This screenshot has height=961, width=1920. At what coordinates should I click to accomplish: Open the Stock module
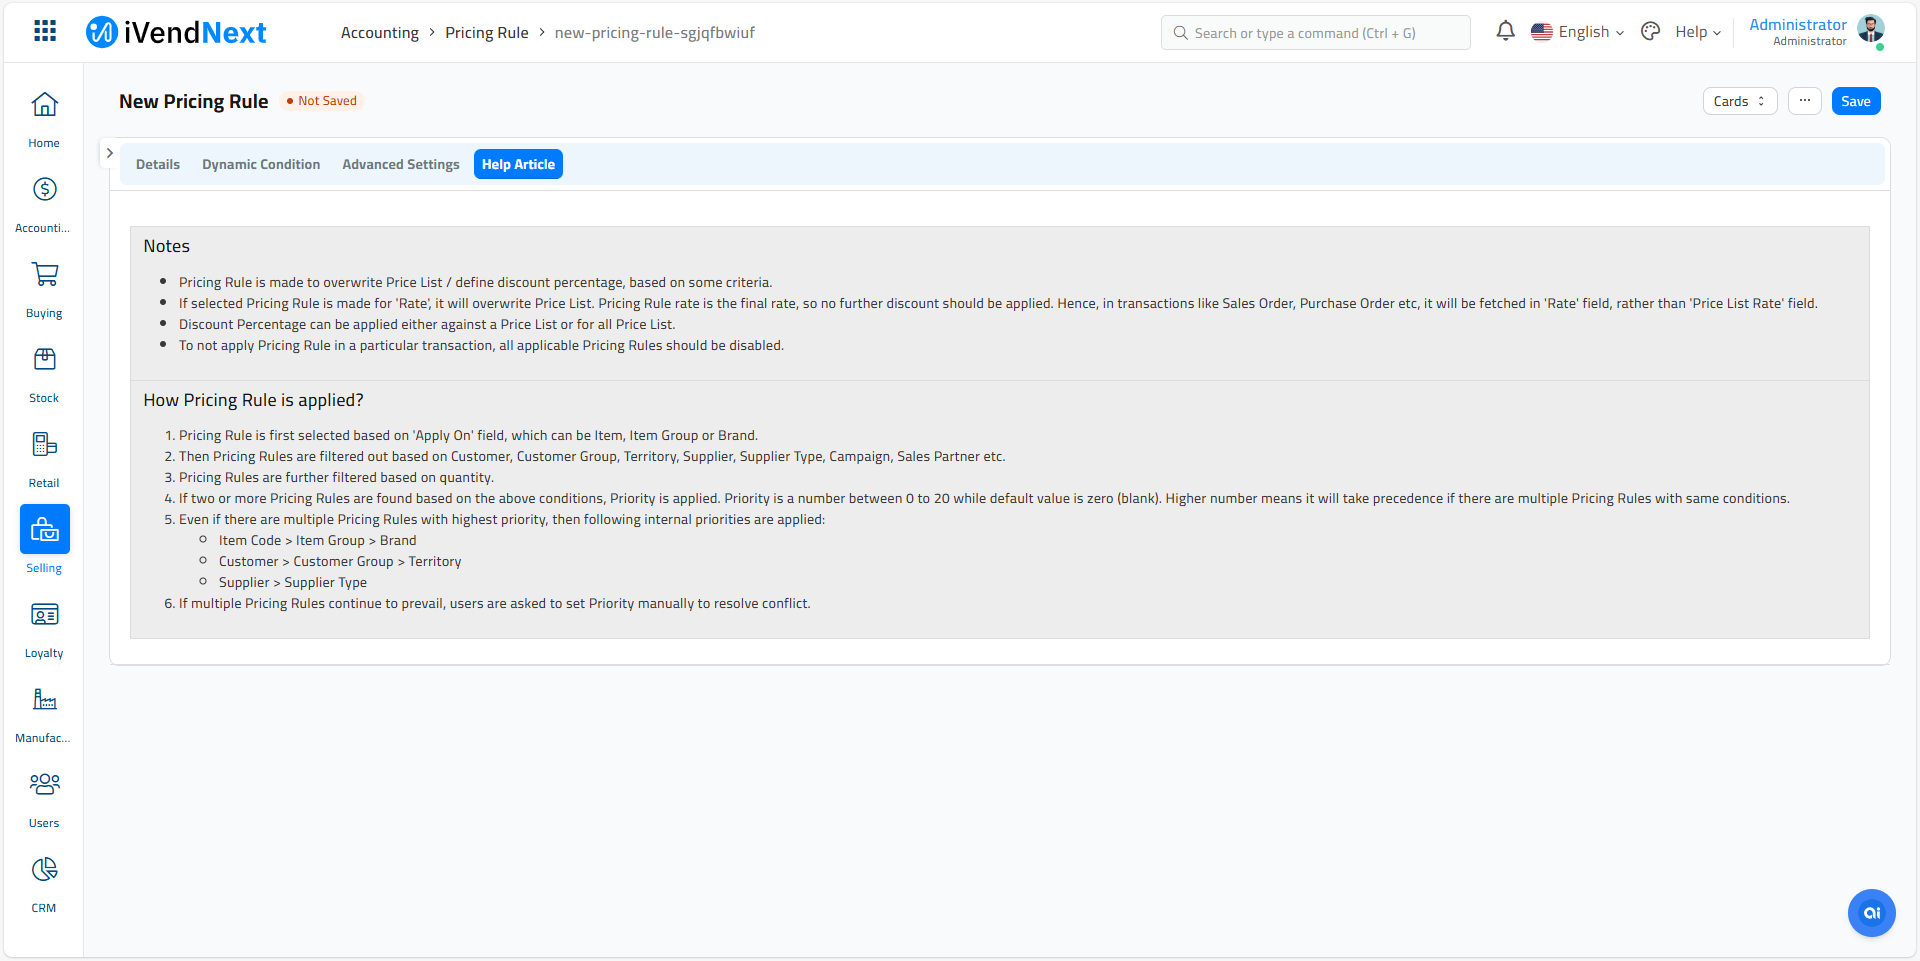pyautogui.click(x=44, y=368)
